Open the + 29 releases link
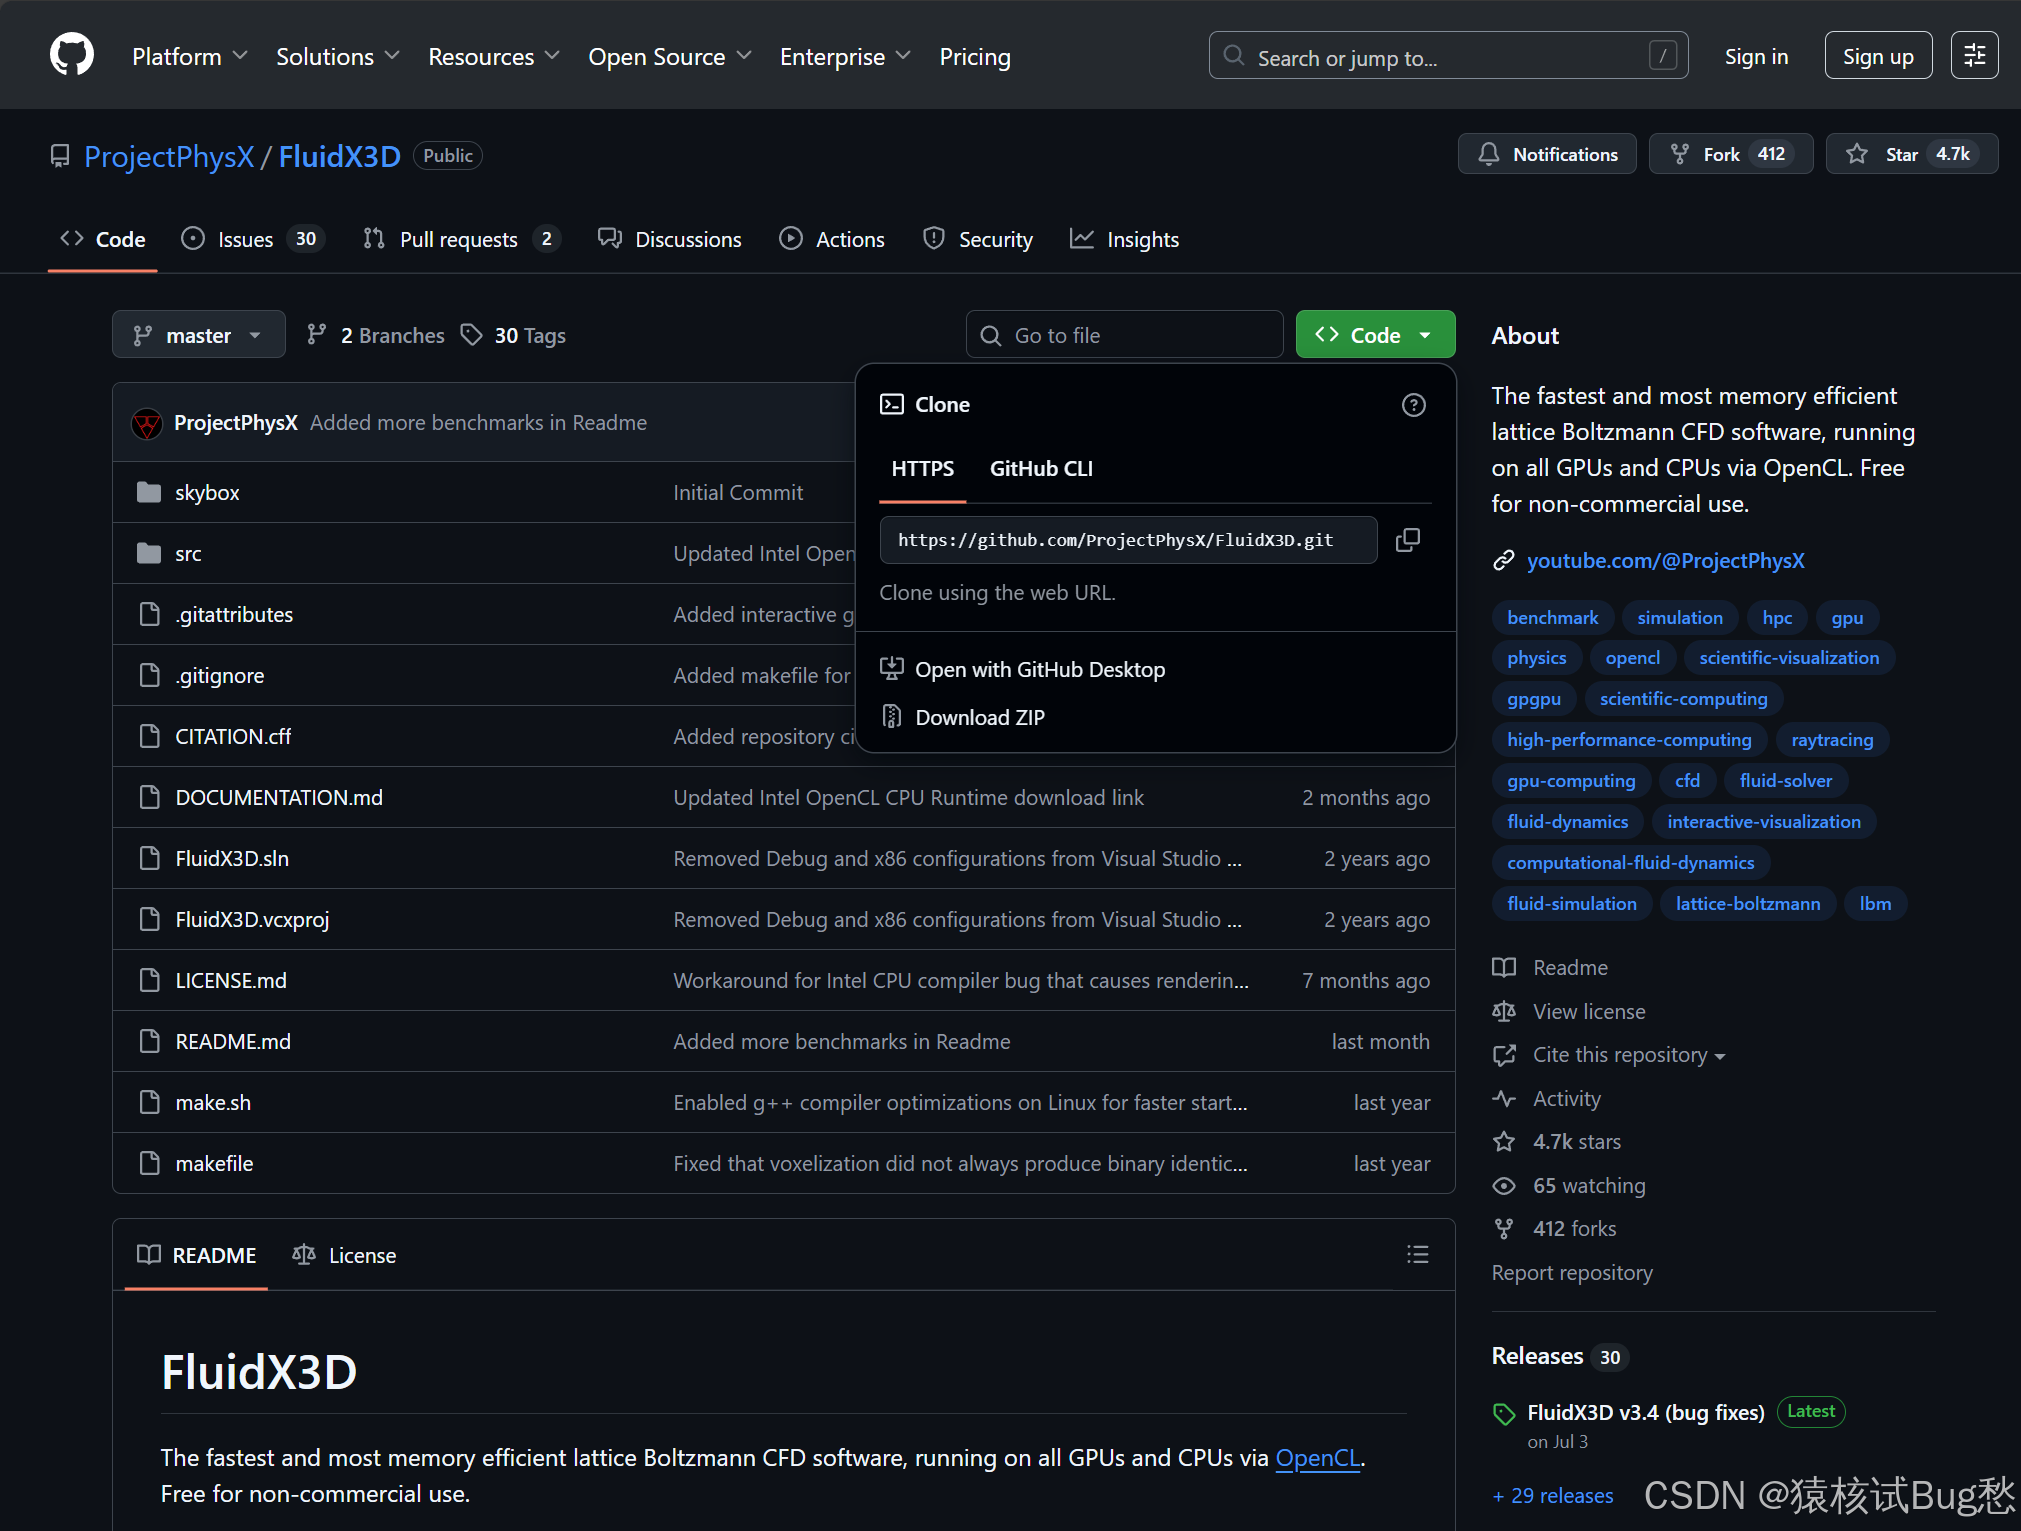 tap(1552, 1495)
